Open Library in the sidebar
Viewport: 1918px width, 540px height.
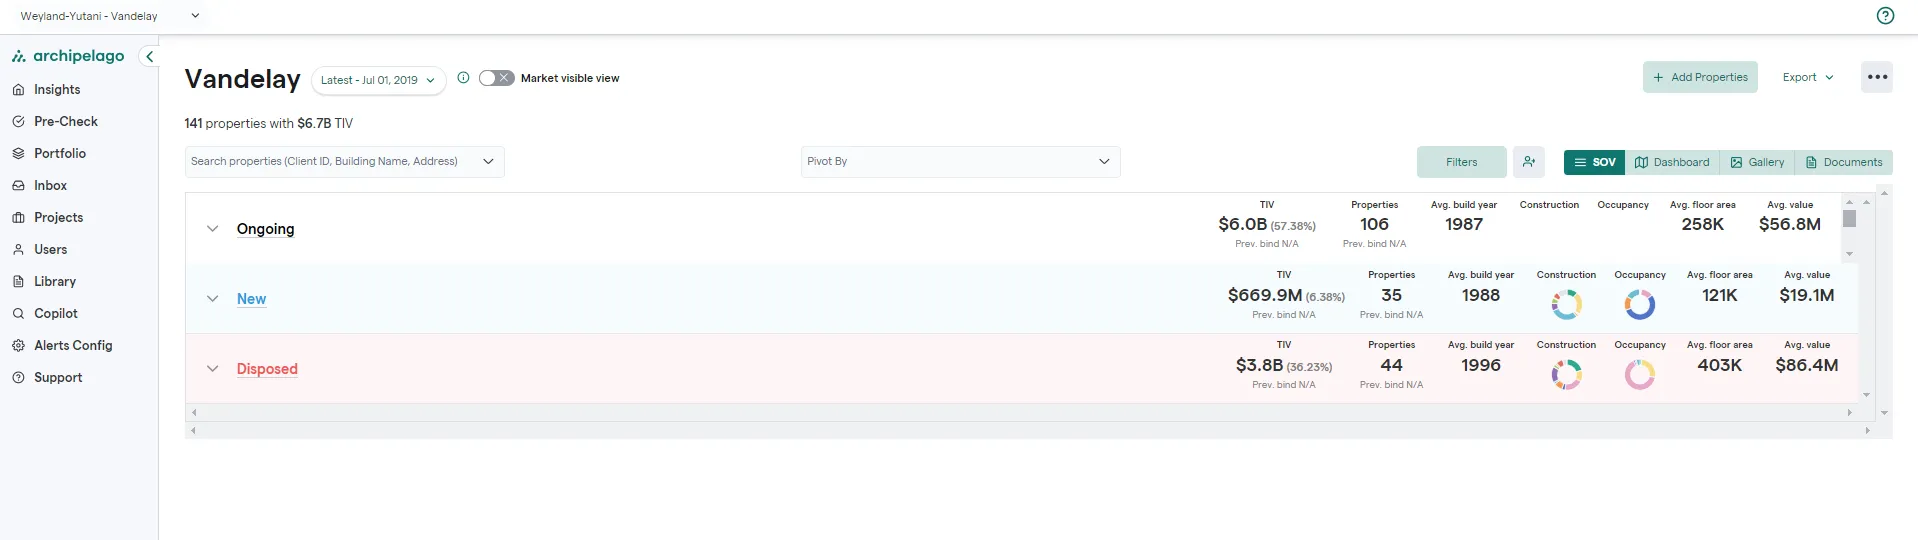click(54, 281)
